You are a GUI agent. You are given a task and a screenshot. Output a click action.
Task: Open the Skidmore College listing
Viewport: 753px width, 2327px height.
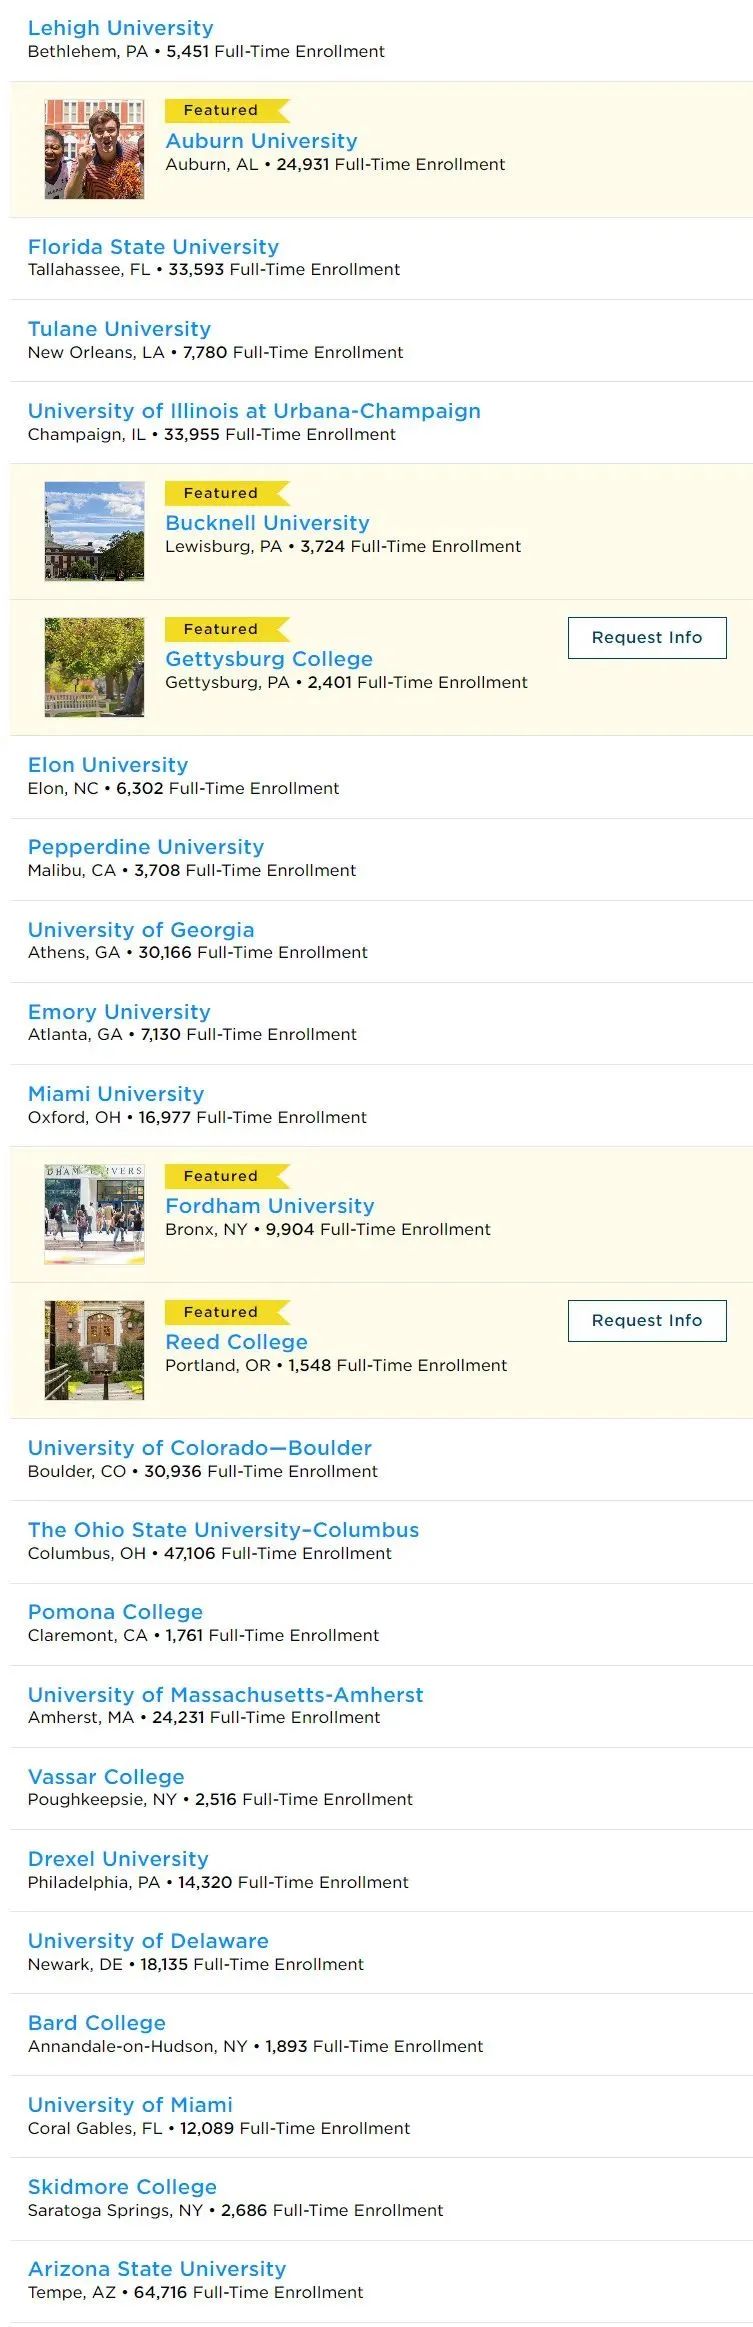(x=122, y=2187)
